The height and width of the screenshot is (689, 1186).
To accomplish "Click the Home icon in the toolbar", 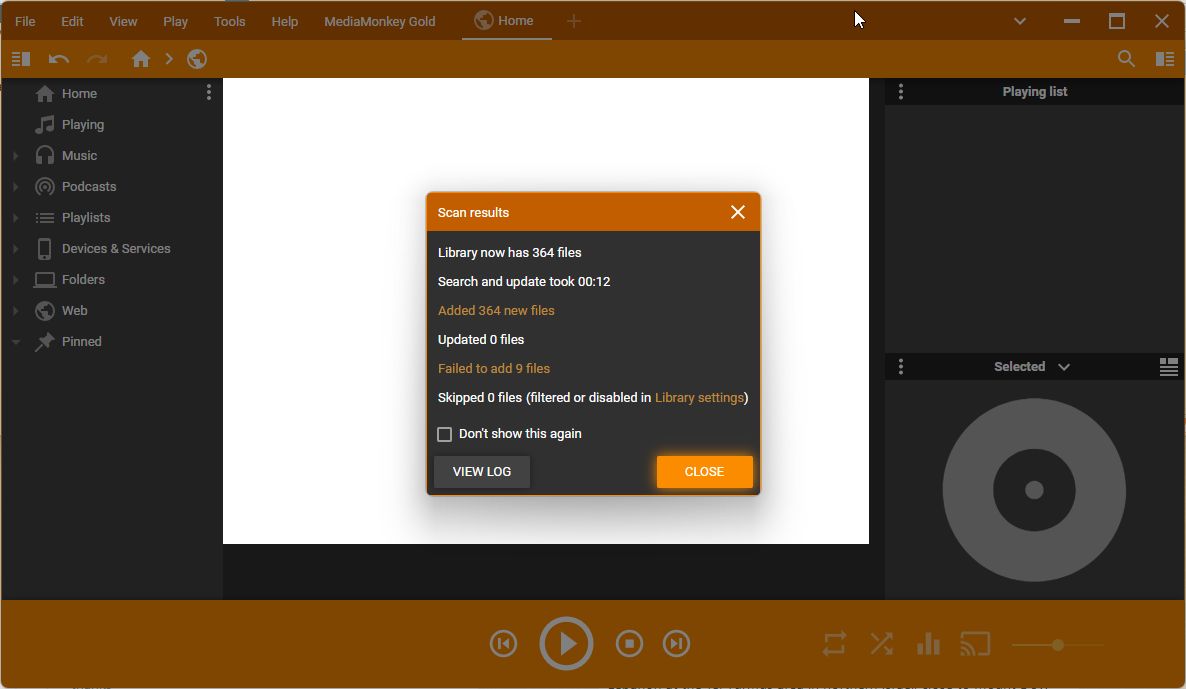I will (x=141, y=59).
